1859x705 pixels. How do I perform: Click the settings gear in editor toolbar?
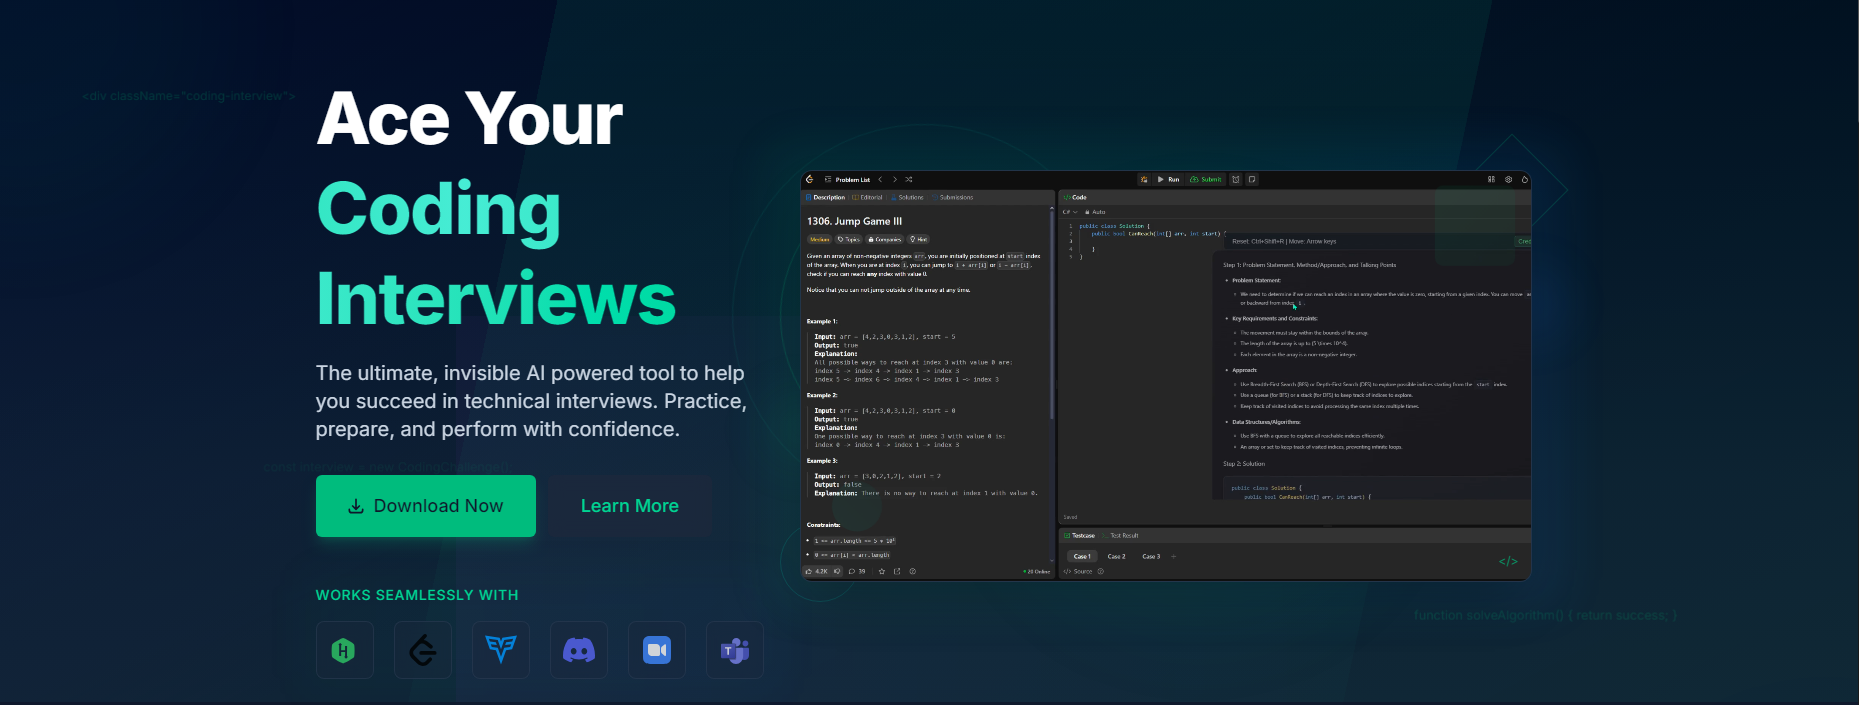pyautogui.click(x=1508, y=180)
